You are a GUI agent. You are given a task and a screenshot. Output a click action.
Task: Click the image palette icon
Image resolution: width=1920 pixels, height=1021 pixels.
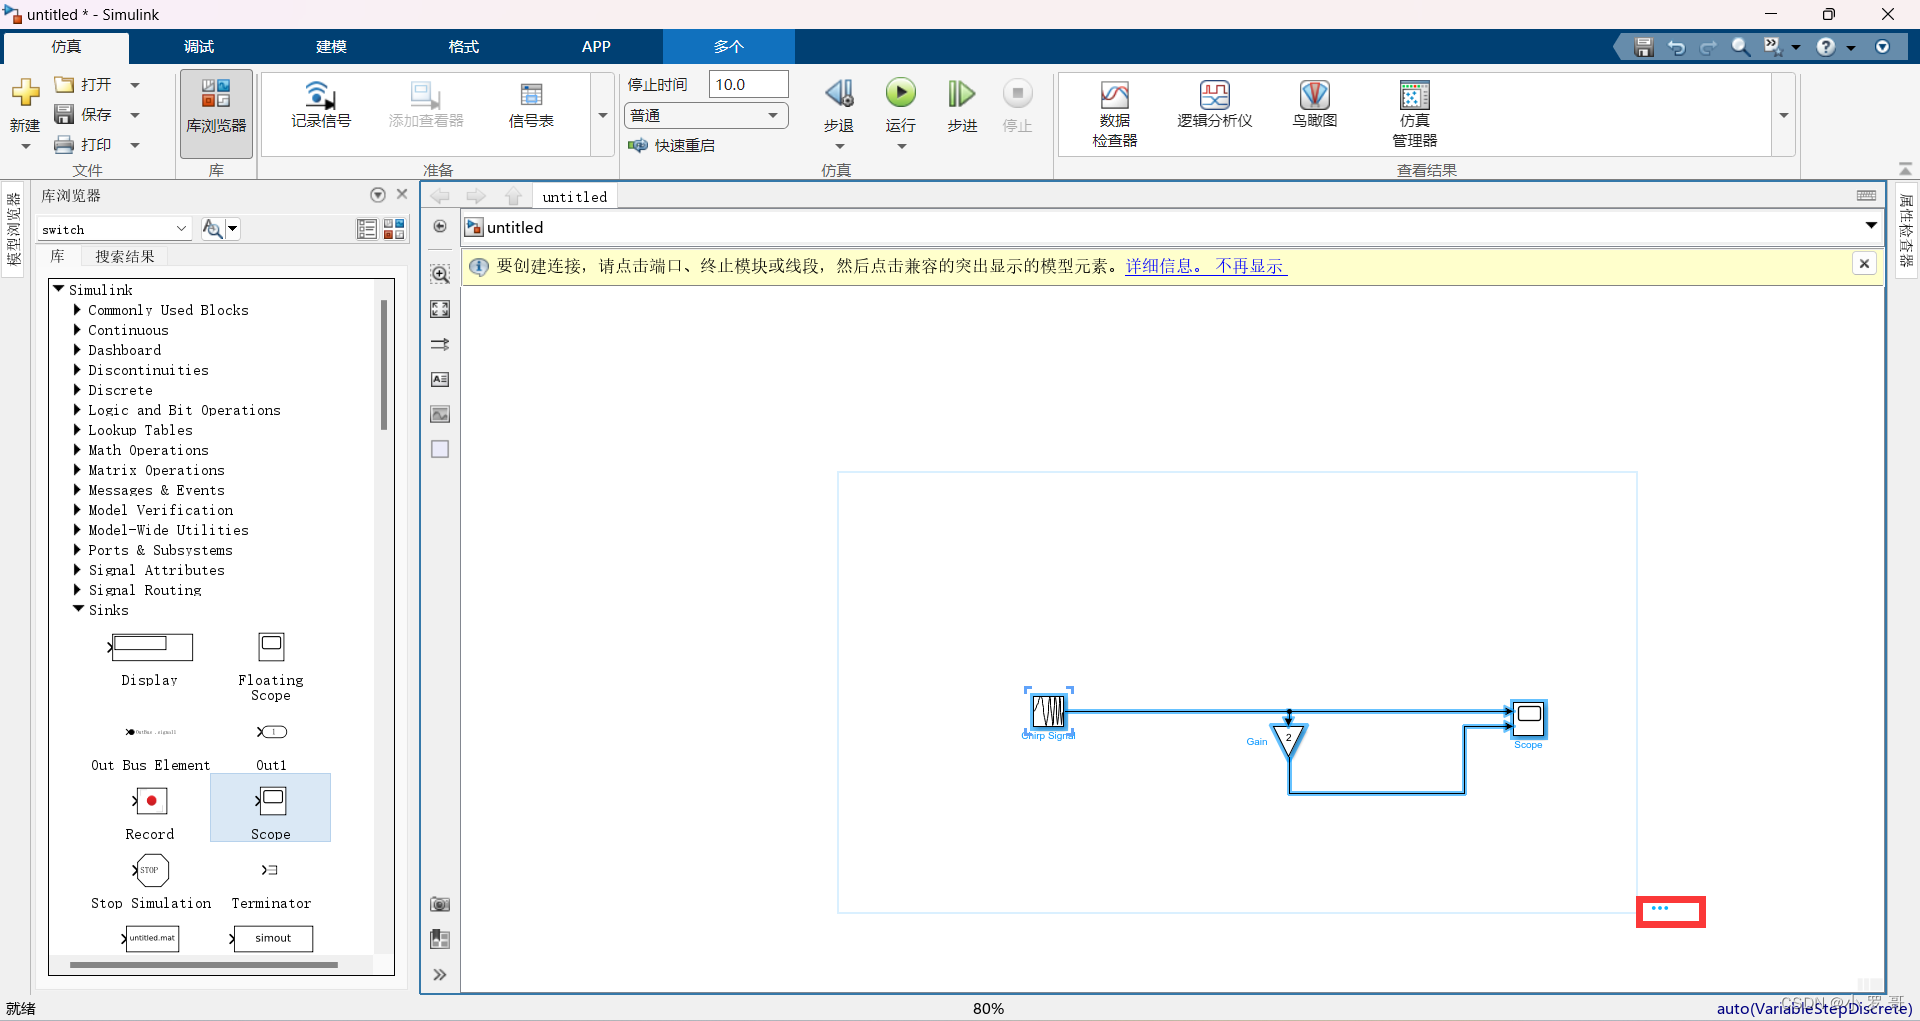[x=440, y=414]
